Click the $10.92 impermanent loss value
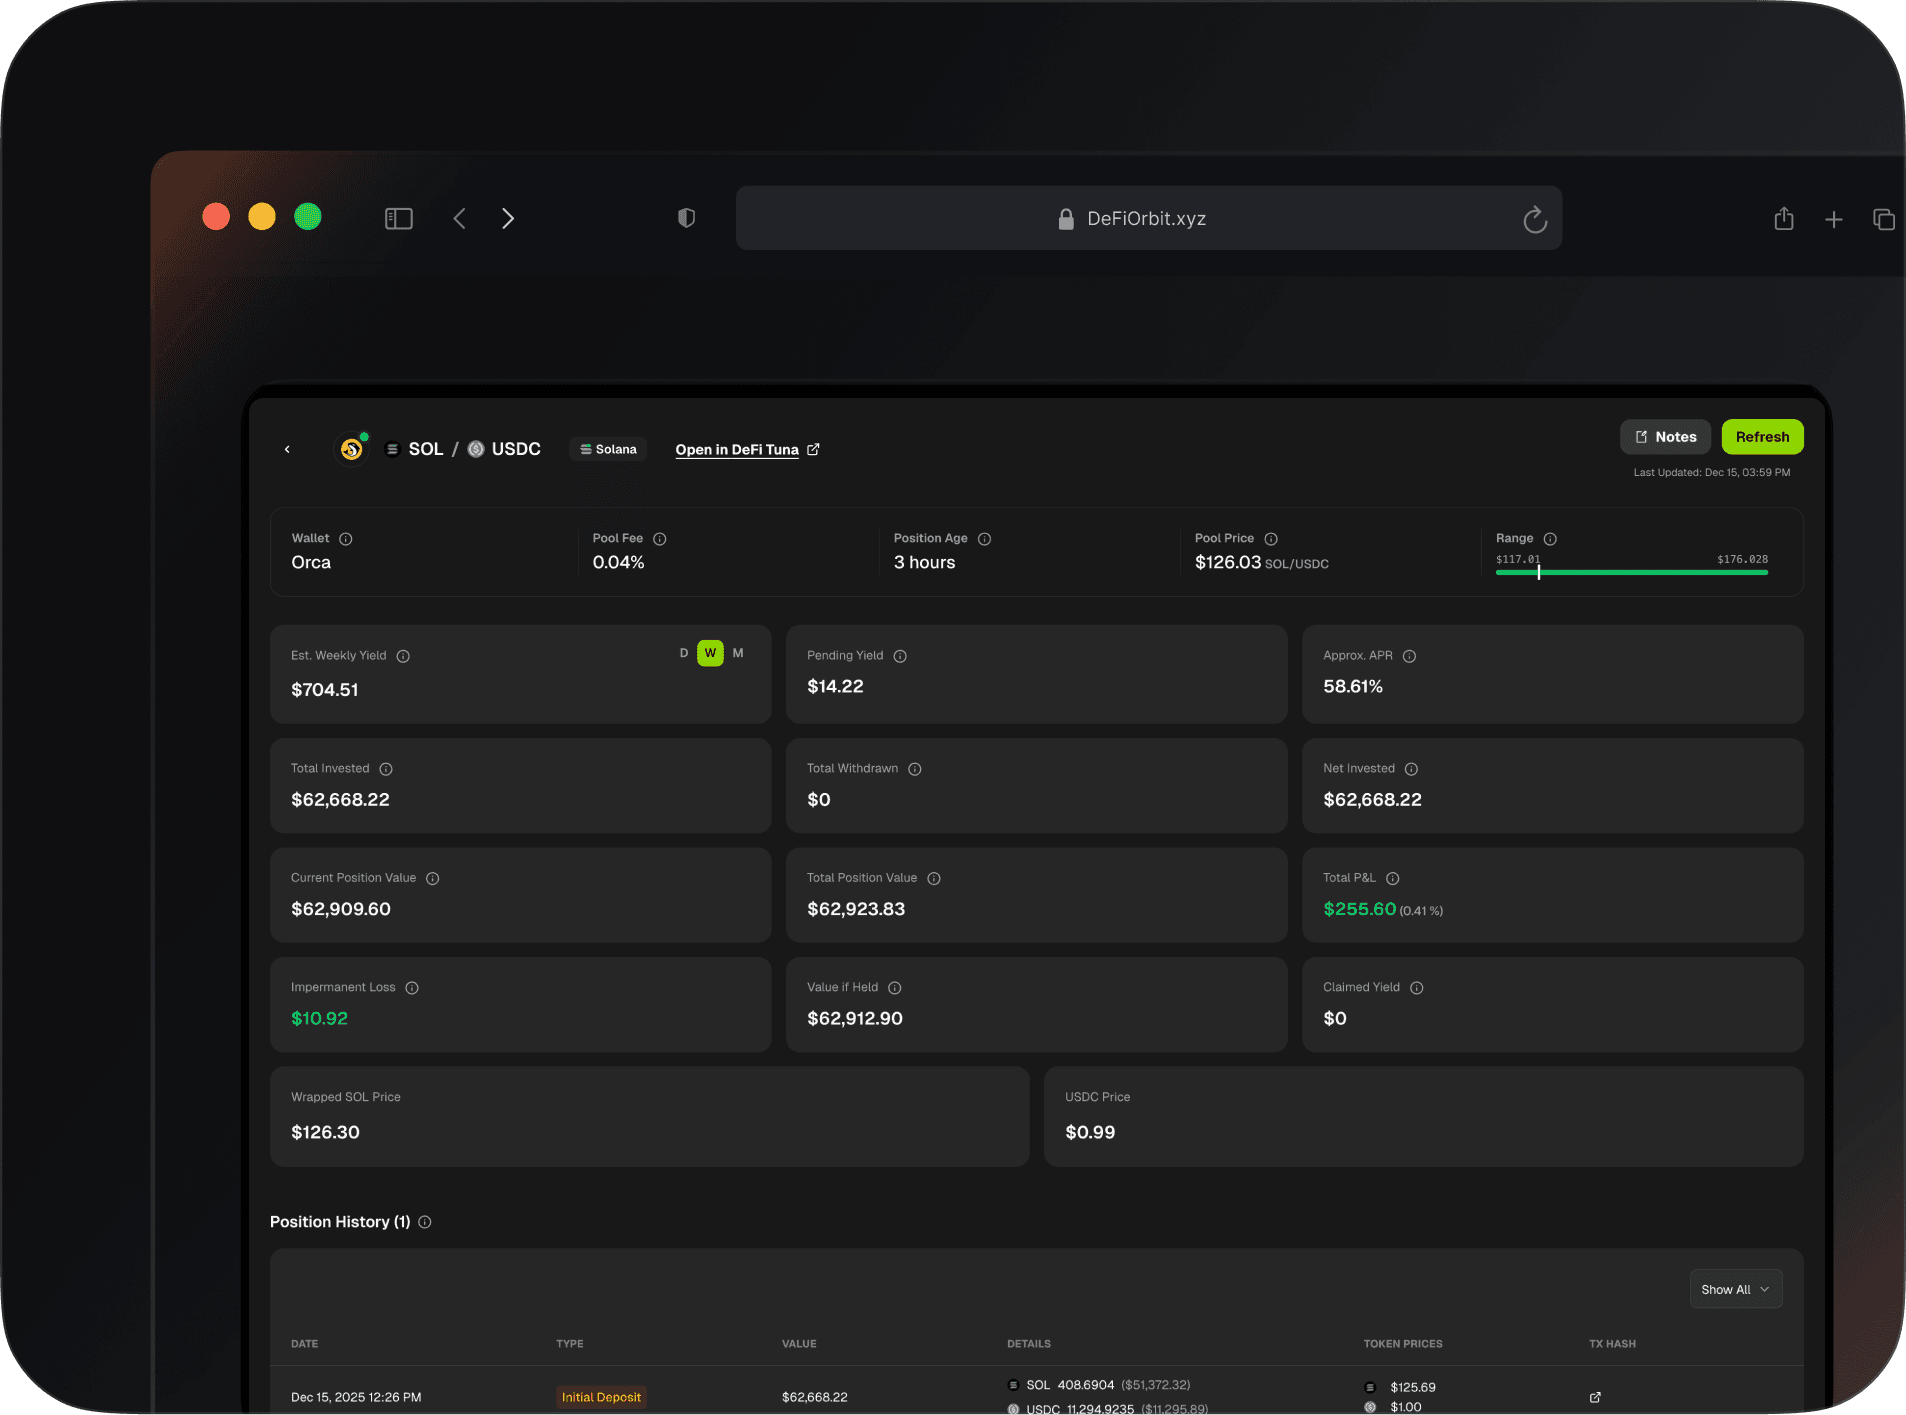Image resolution: width=1906 pixels, height=1415 pixels. (x=319, y=1018)
